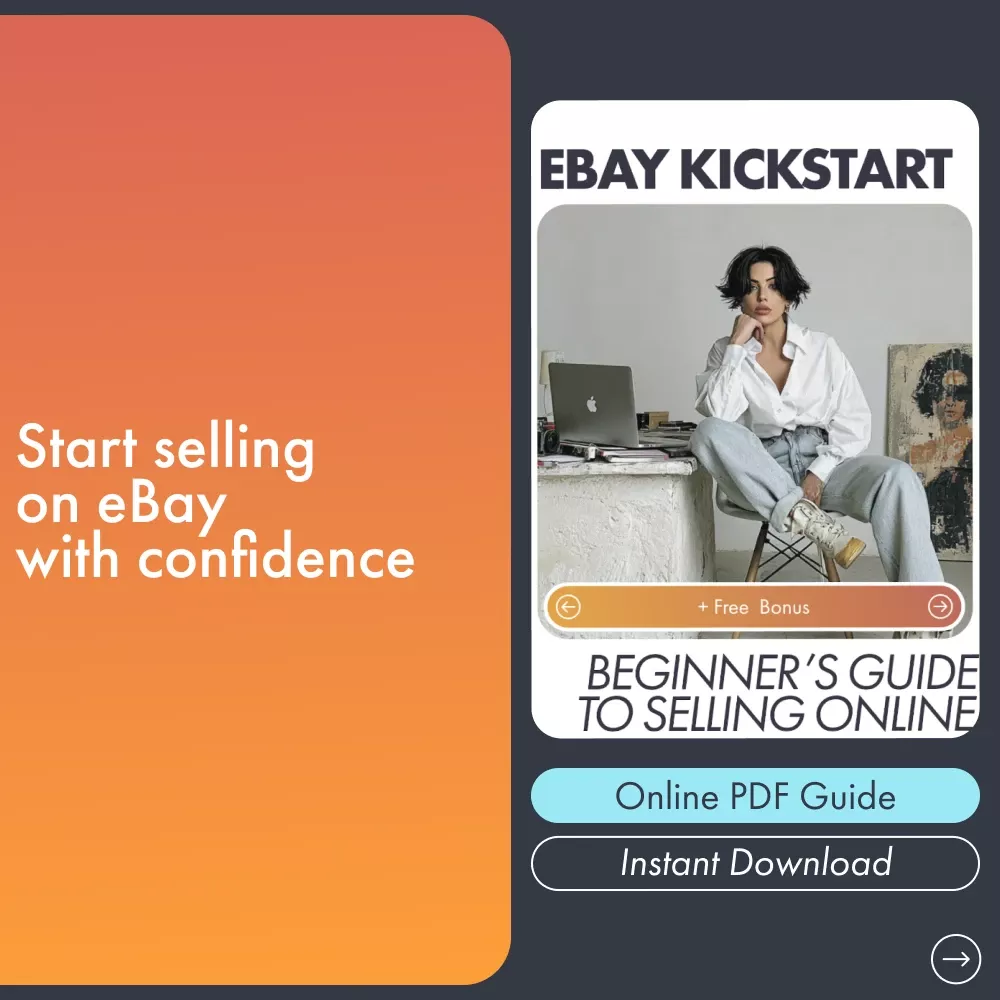The height and width of the screenshot is (1000, 1000).
Task: Go to next slide with bottom-right arrow
Action: click(x=955, y=959)
